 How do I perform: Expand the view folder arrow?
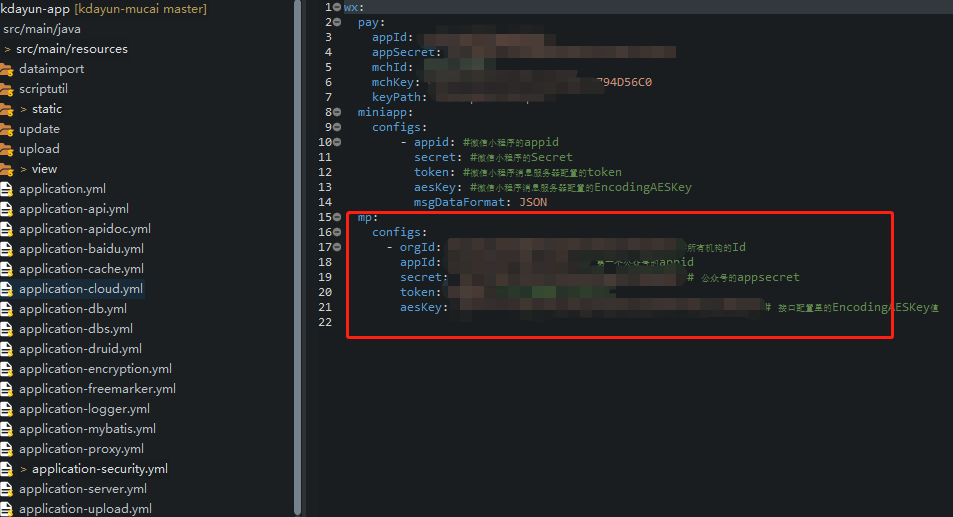point(24,169)
